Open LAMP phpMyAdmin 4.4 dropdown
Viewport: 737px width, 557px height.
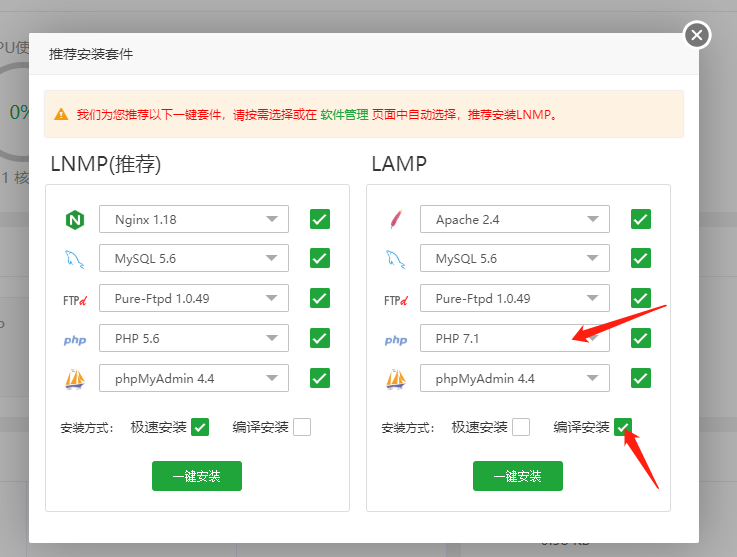pyautogui.click(x=515, y=378)
